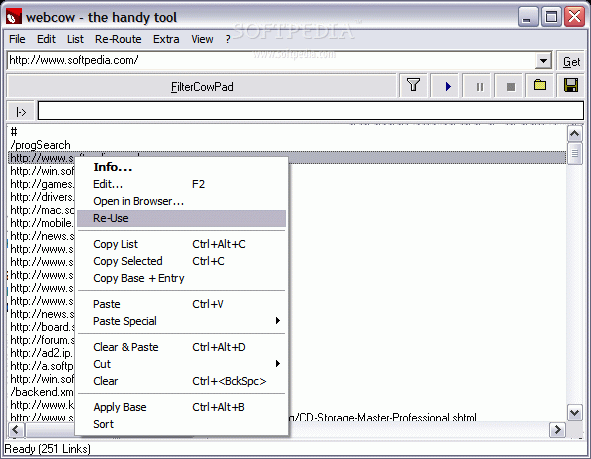Viewport: 591px width, 459px height.
Task: Choose Apply Base from context menu
Action: click(x=181, y=407)
